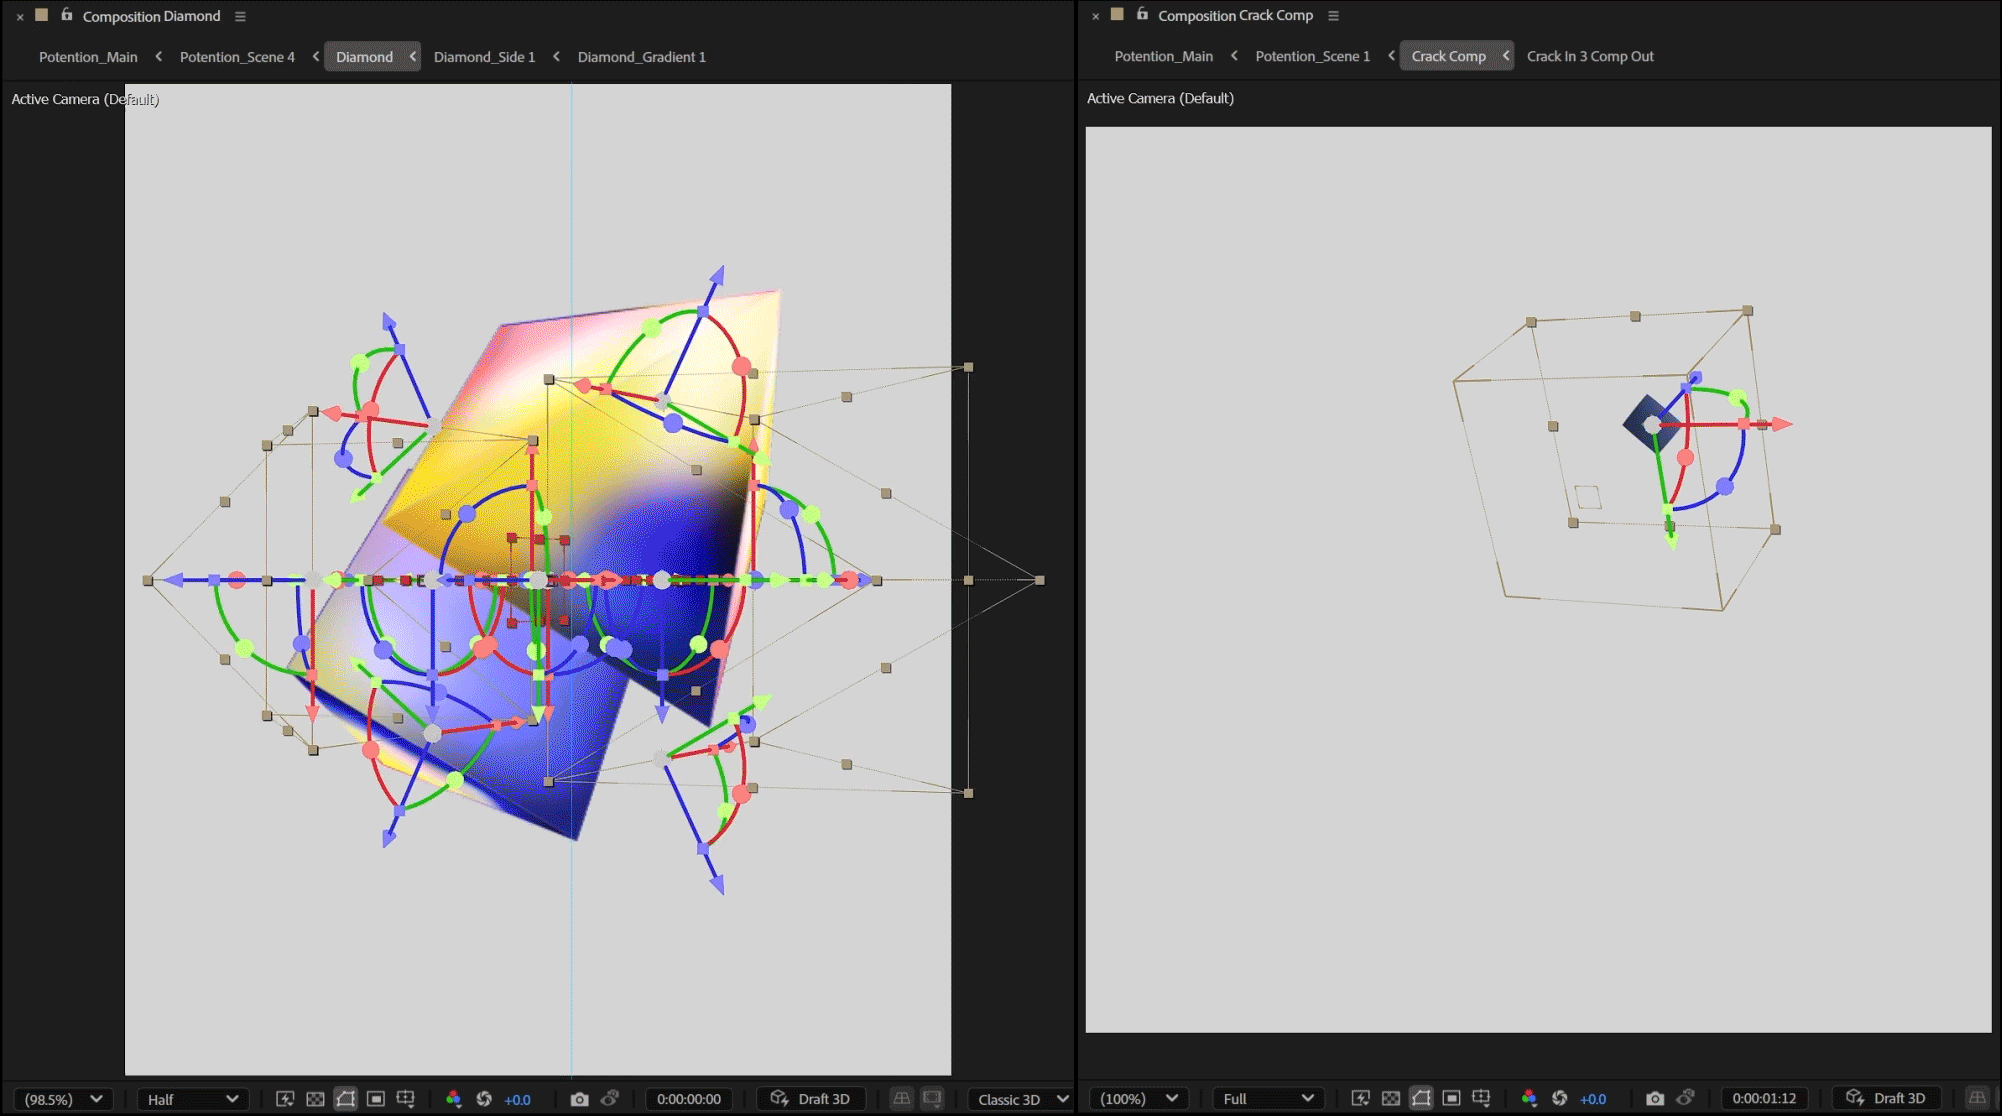Click 3D ground plane icon in left viewer
Viewport: 2002px width, 1116px height.
(901, 1099)
